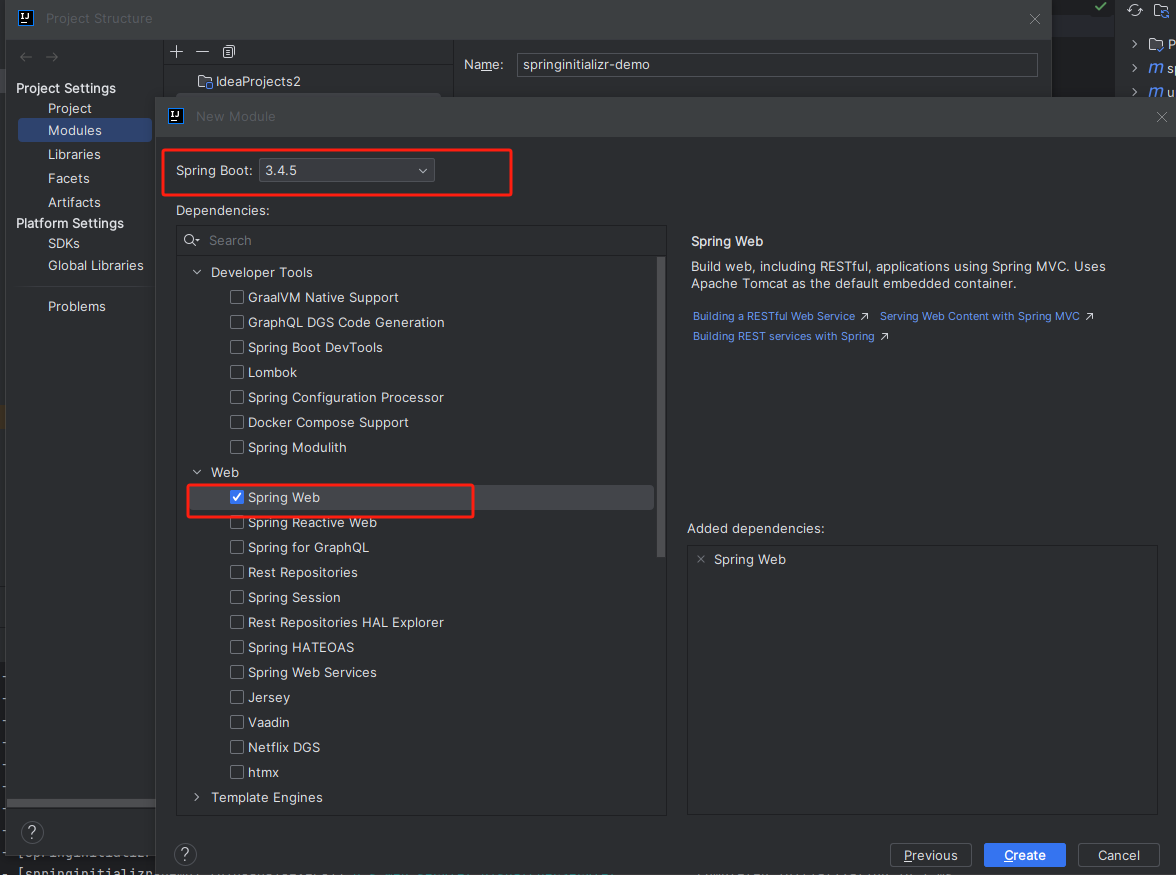The image size is (1176, 875).
Task: Enable Spring HATEOAS dependency
Action: coord(237,647)
